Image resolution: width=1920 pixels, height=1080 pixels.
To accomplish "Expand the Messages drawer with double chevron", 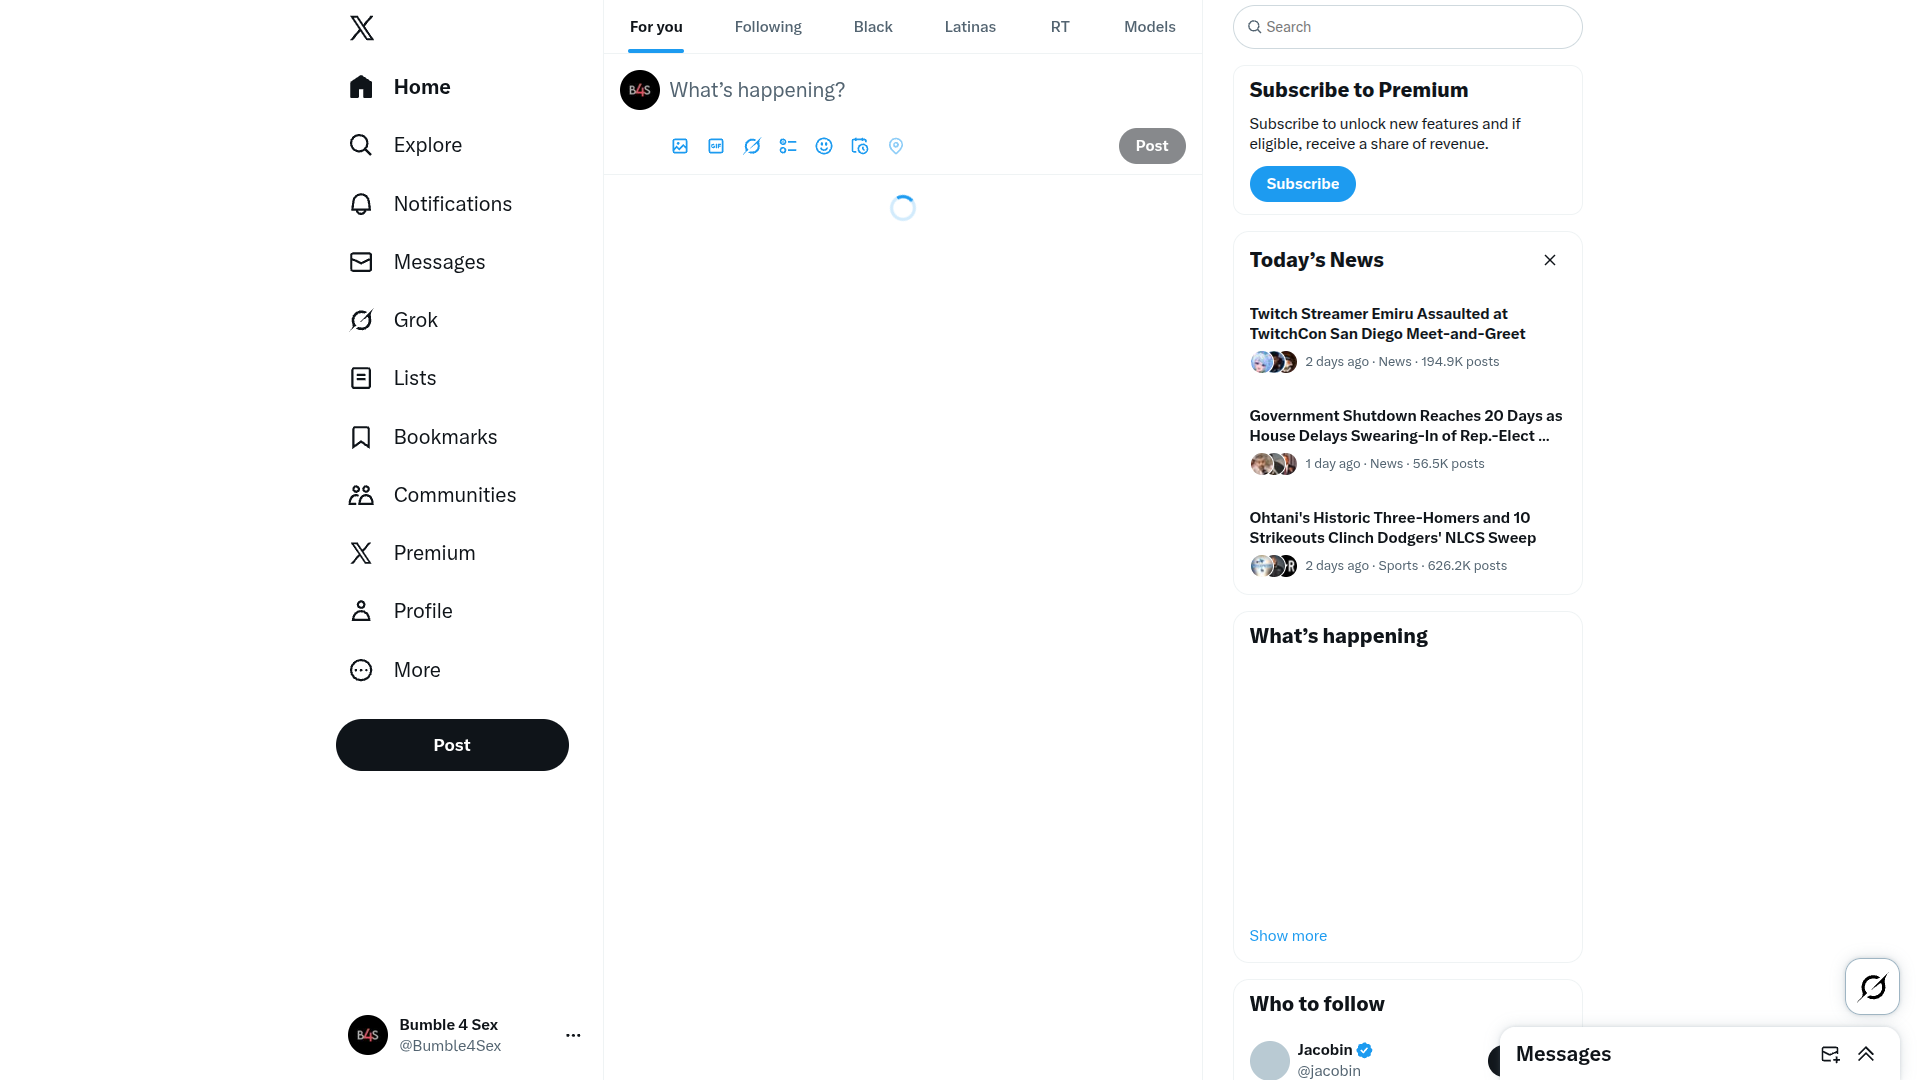I will [1866, 1054].
